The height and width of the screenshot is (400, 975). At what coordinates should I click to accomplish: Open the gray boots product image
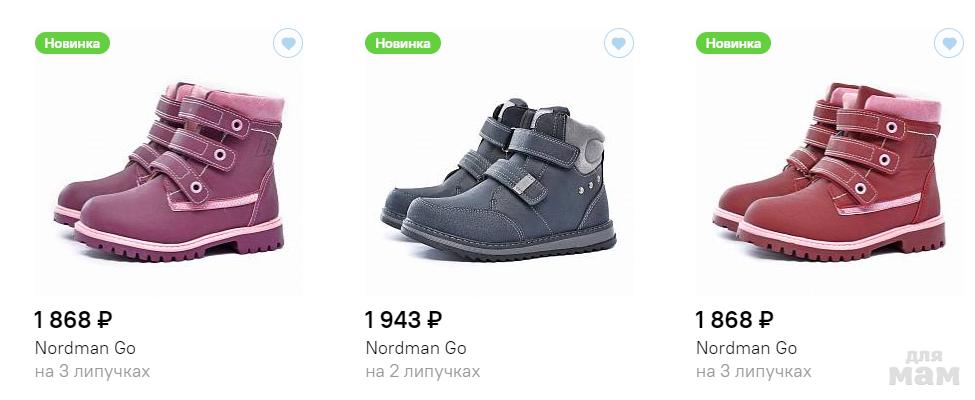tap(498, 175)
